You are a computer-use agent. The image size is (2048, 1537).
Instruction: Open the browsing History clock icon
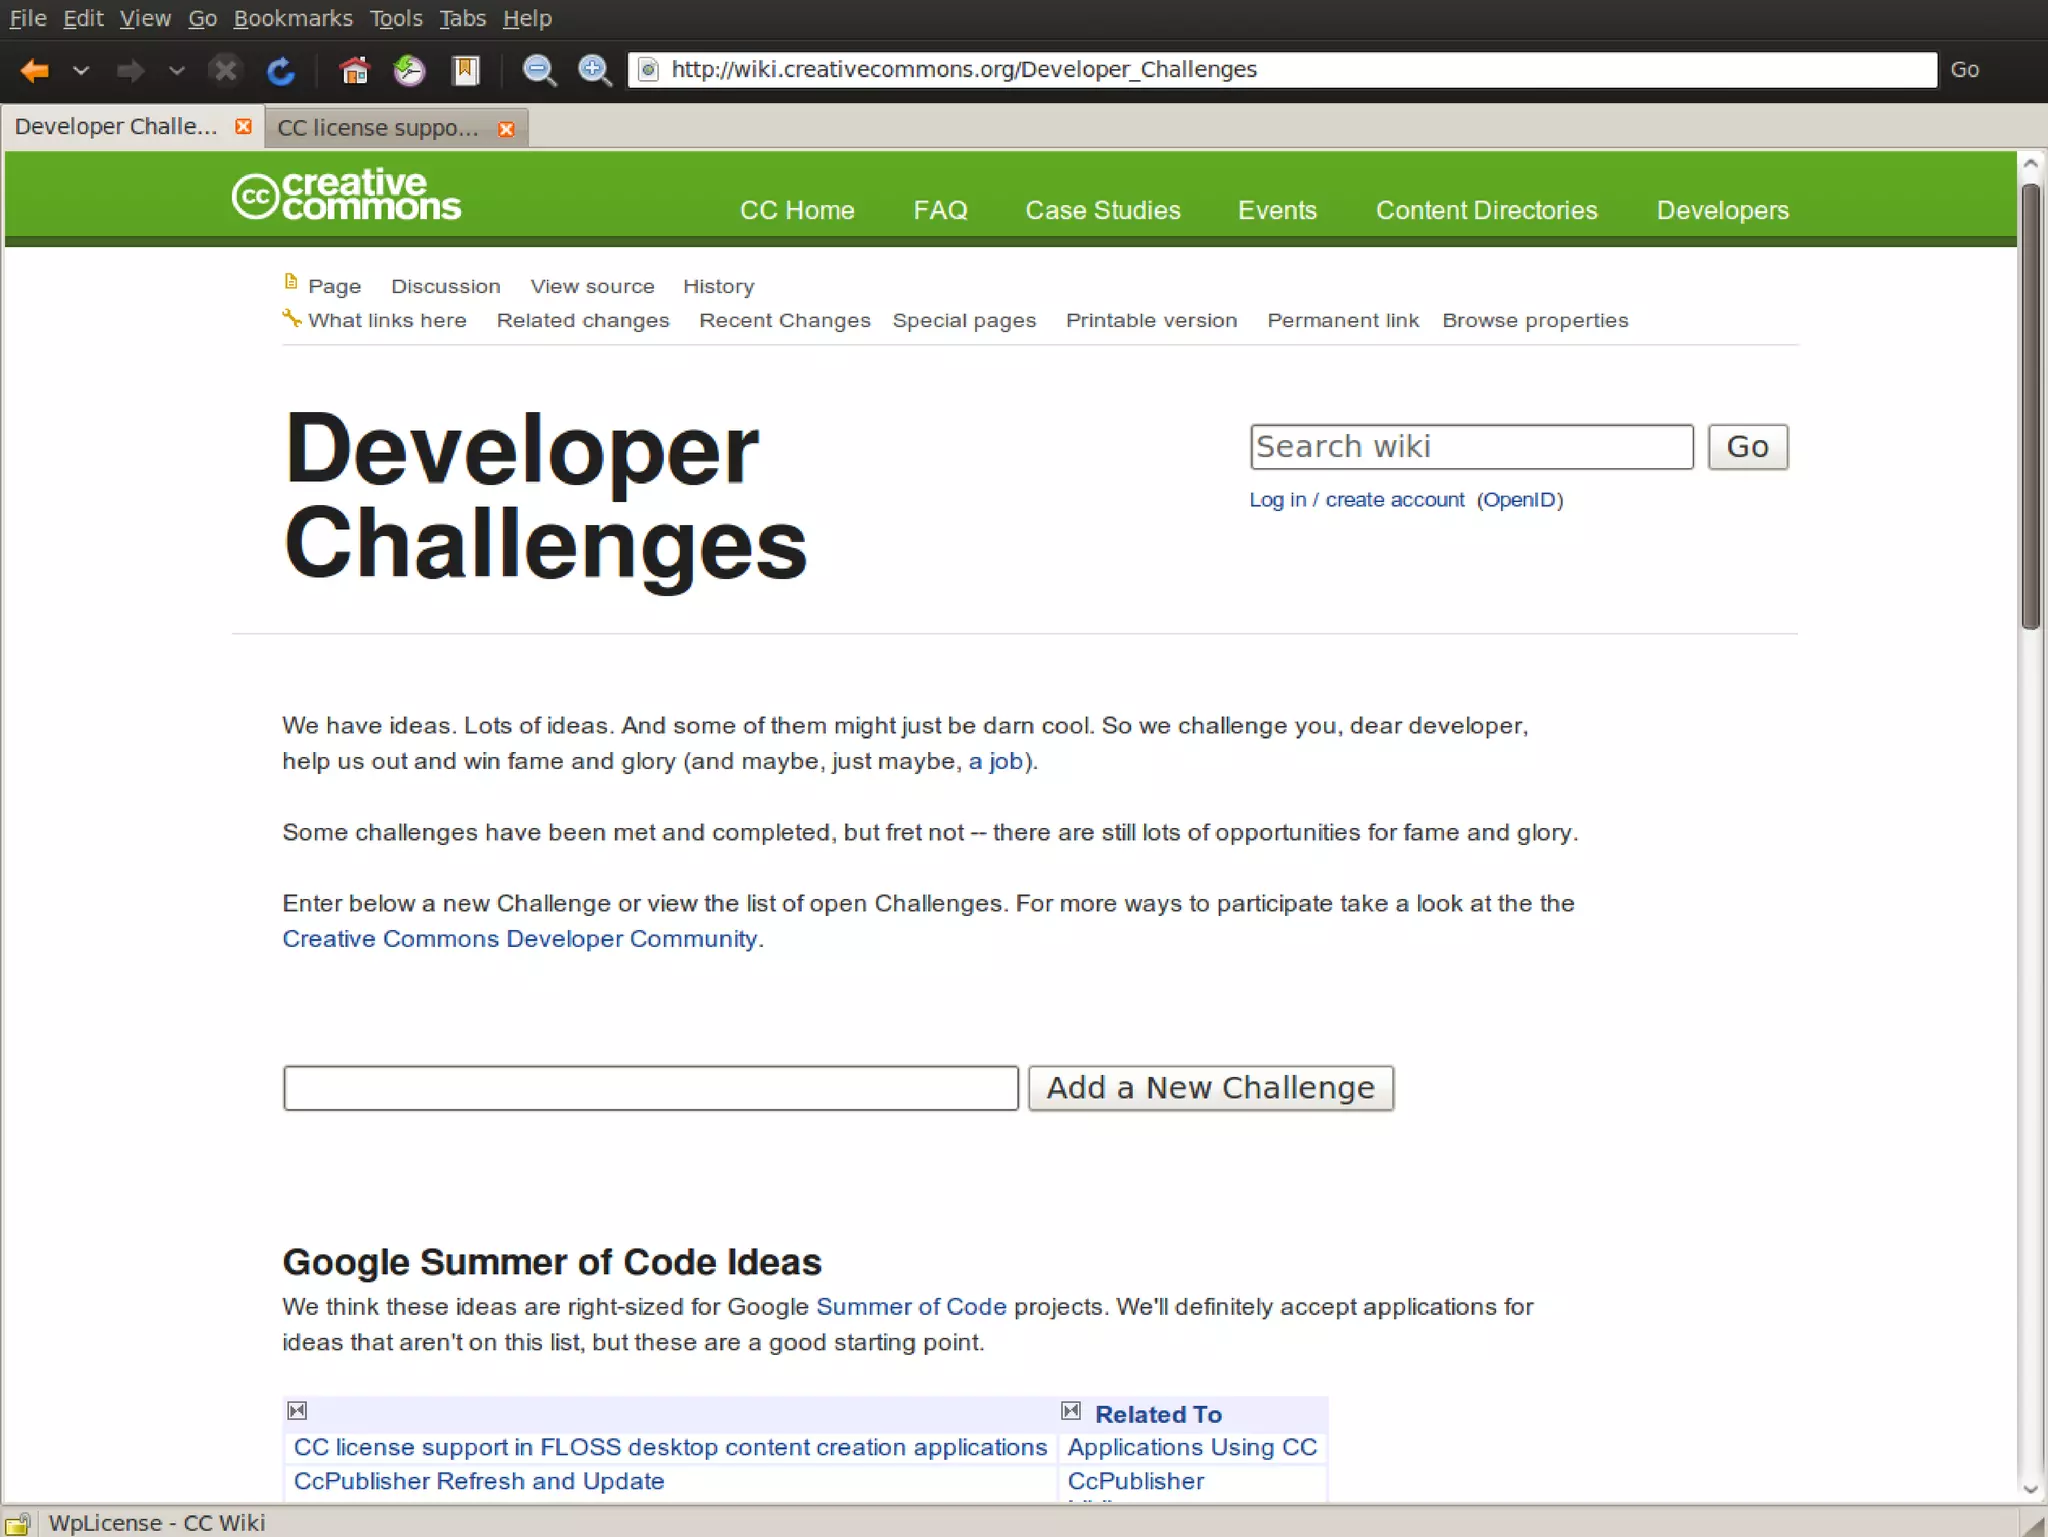click(409, 71)
